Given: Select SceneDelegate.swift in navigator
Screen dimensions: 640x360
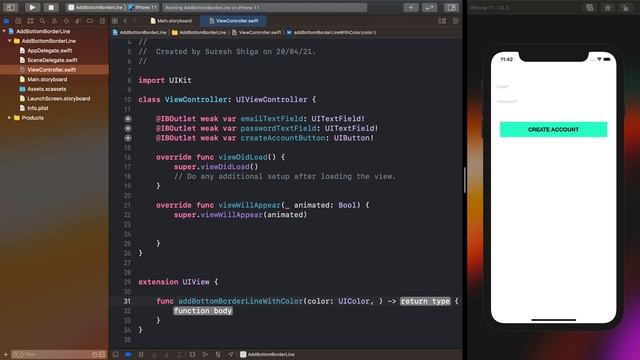Looking at the screenshot, I should point(52,60).
